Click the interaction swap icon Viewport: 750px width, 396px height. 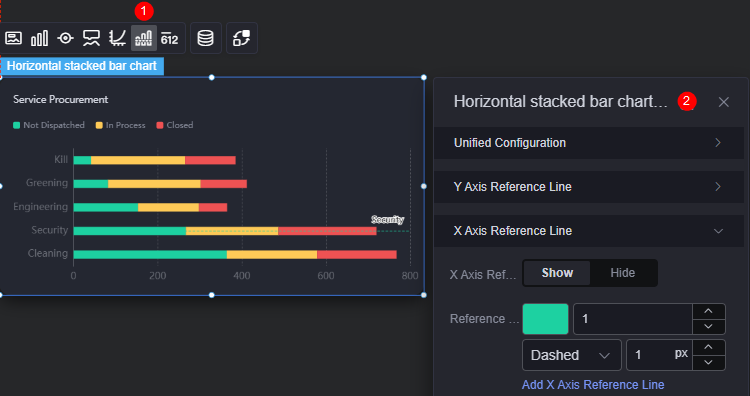click(242, 38)
